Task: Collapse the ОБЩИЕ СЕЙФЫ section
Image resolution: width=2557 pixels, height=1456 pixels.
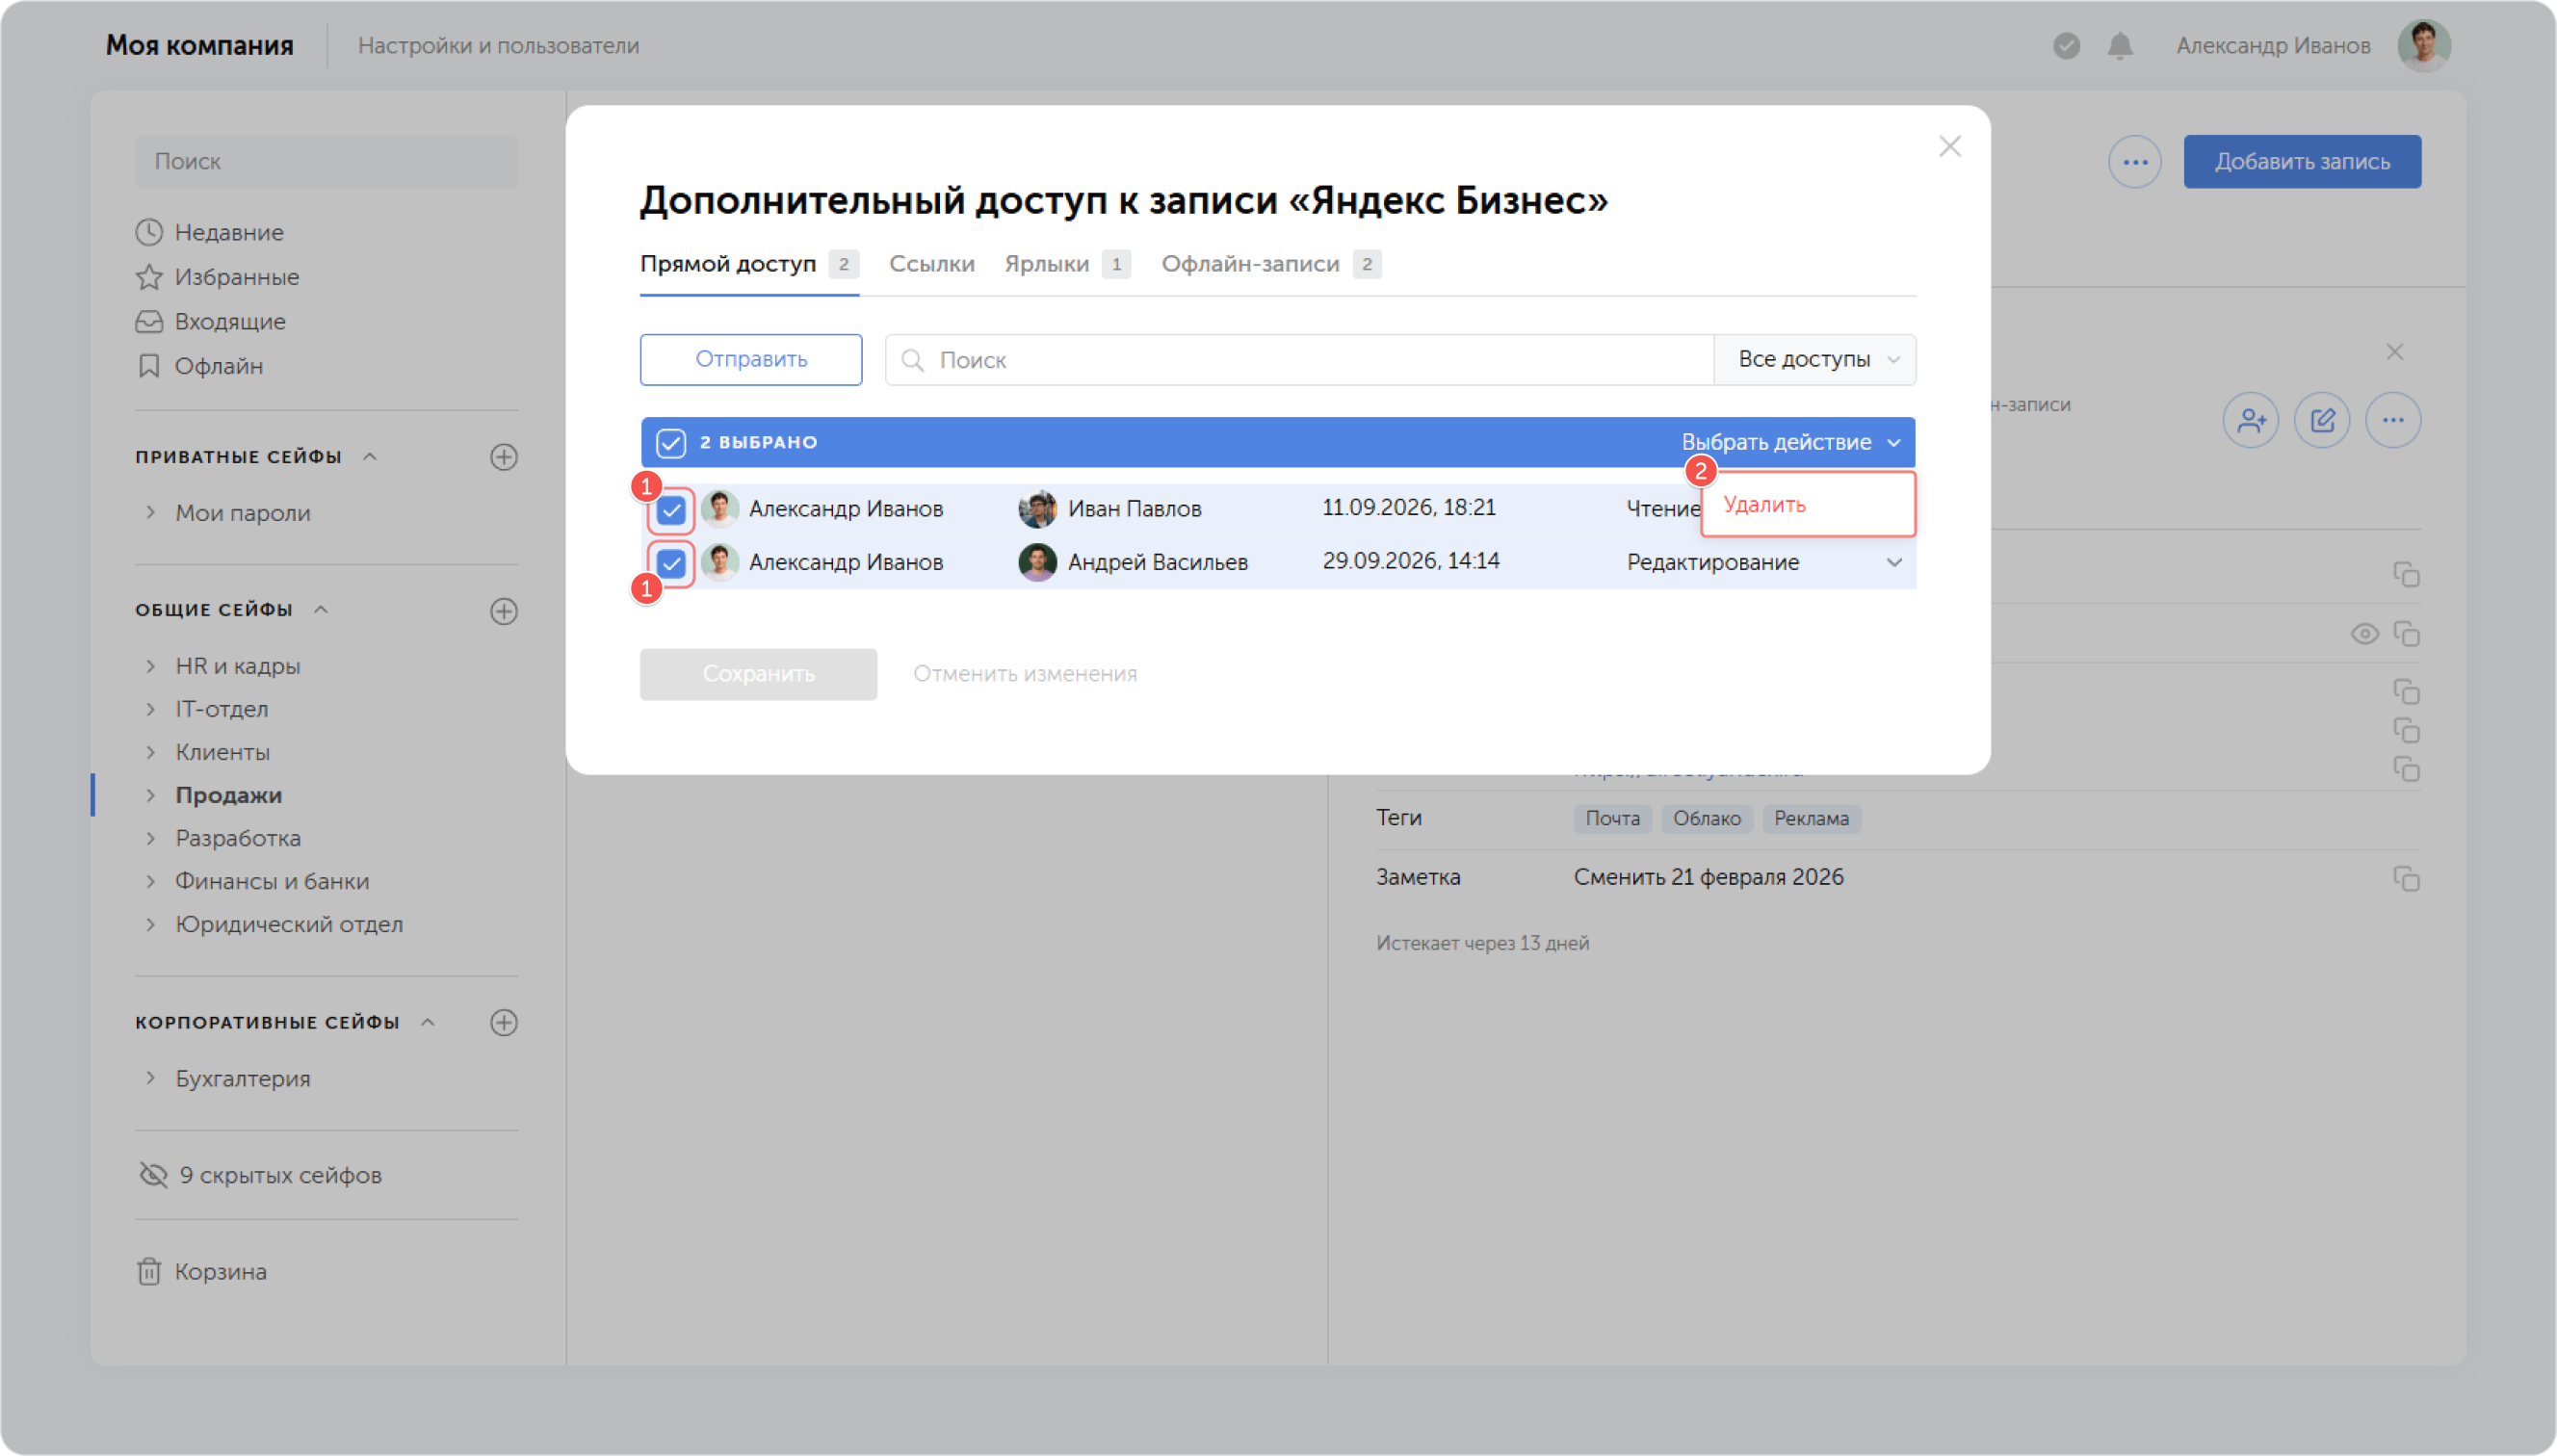Action: pyautogui.click(x=321, y=610)
